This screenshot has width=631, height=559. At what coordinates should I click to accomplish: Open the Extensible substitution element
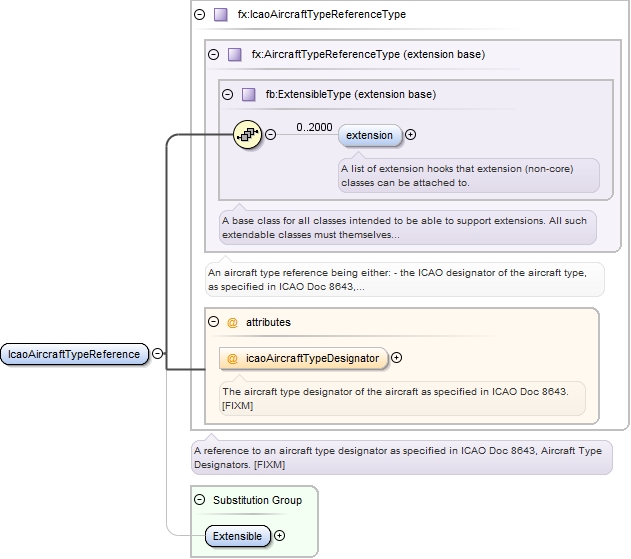tap(238, 536)
